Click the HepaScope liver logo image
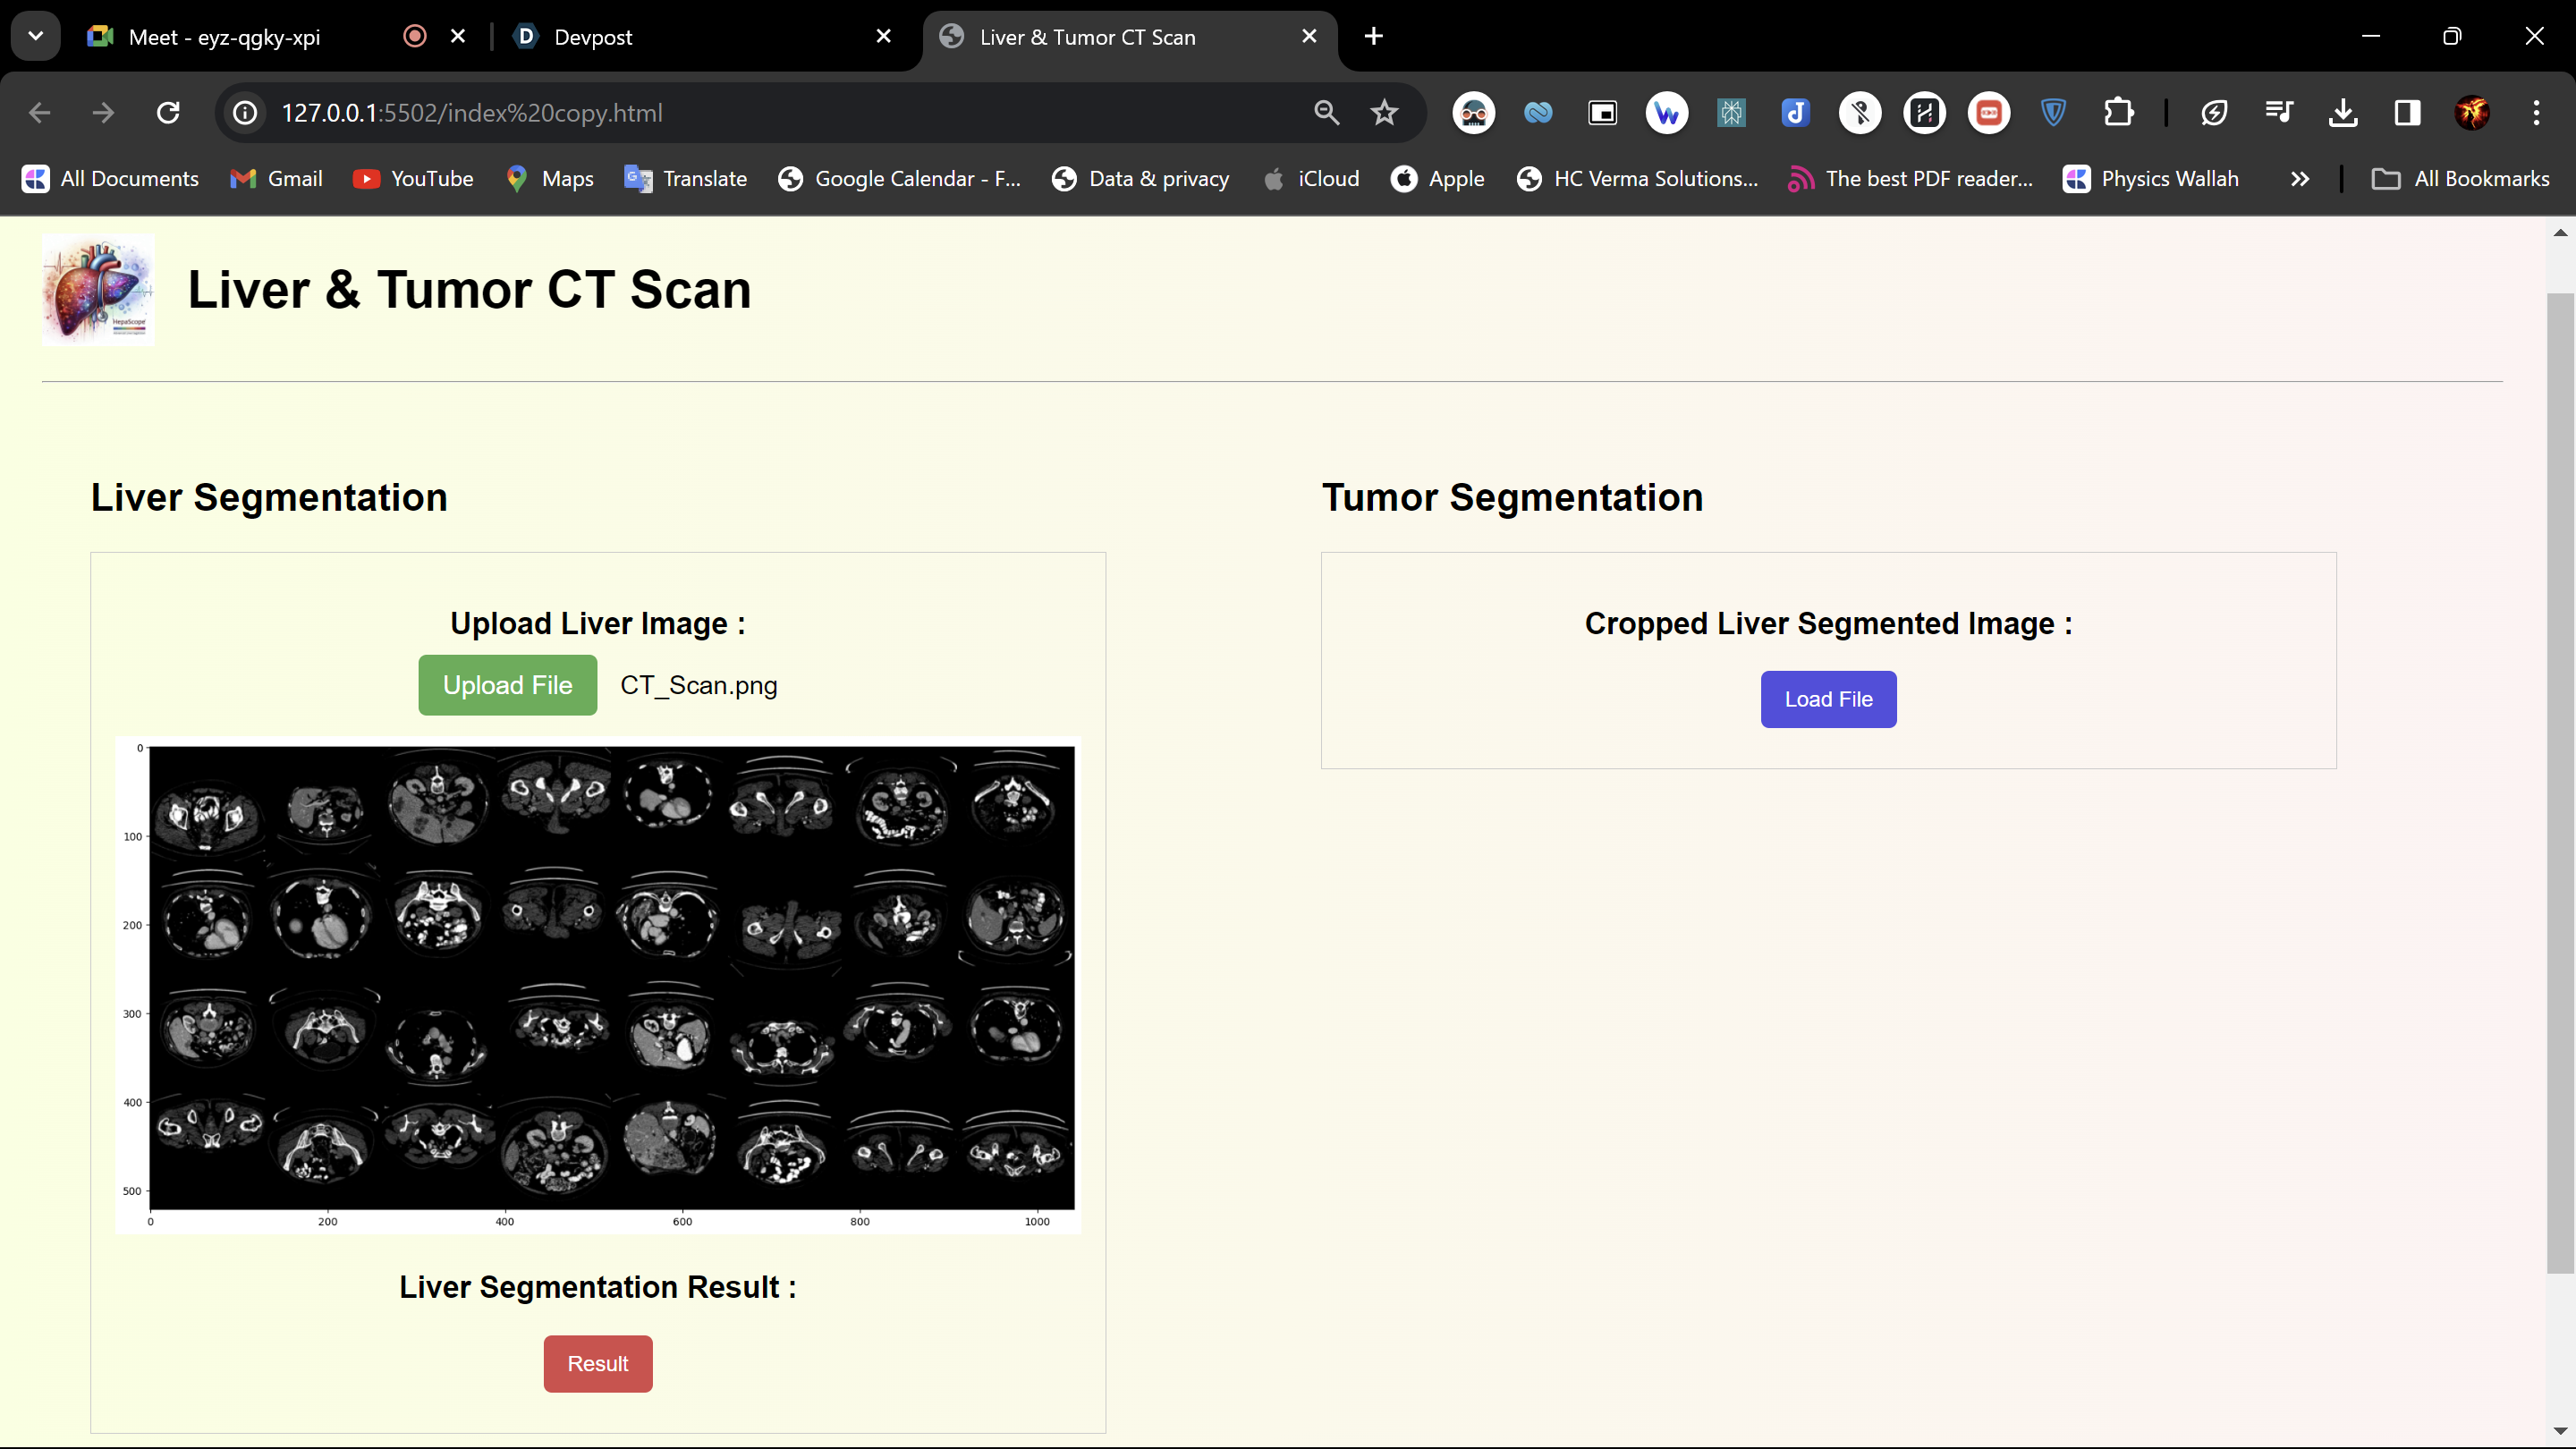The image size is (2576, 1449). (98, 290)
